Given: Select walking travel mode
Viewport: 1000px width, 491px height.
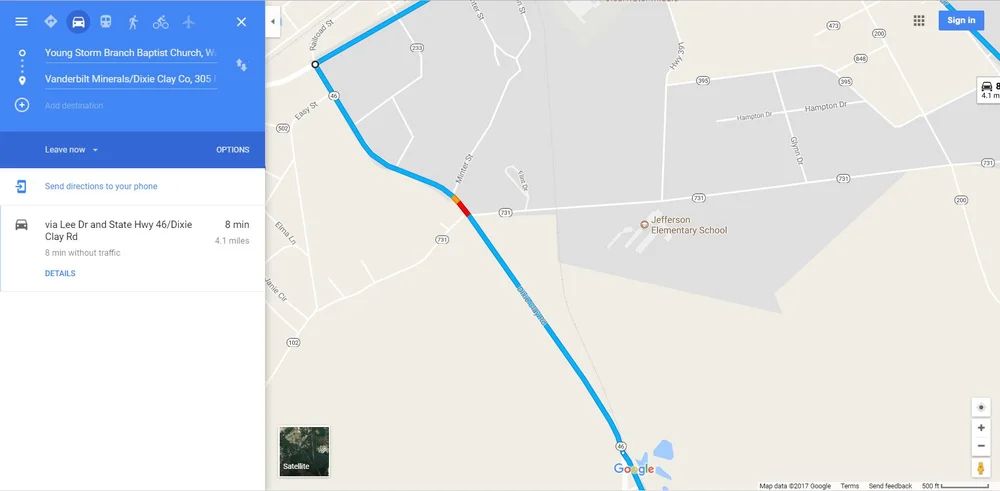Looking at the screenshot, I should coord(133,22).
